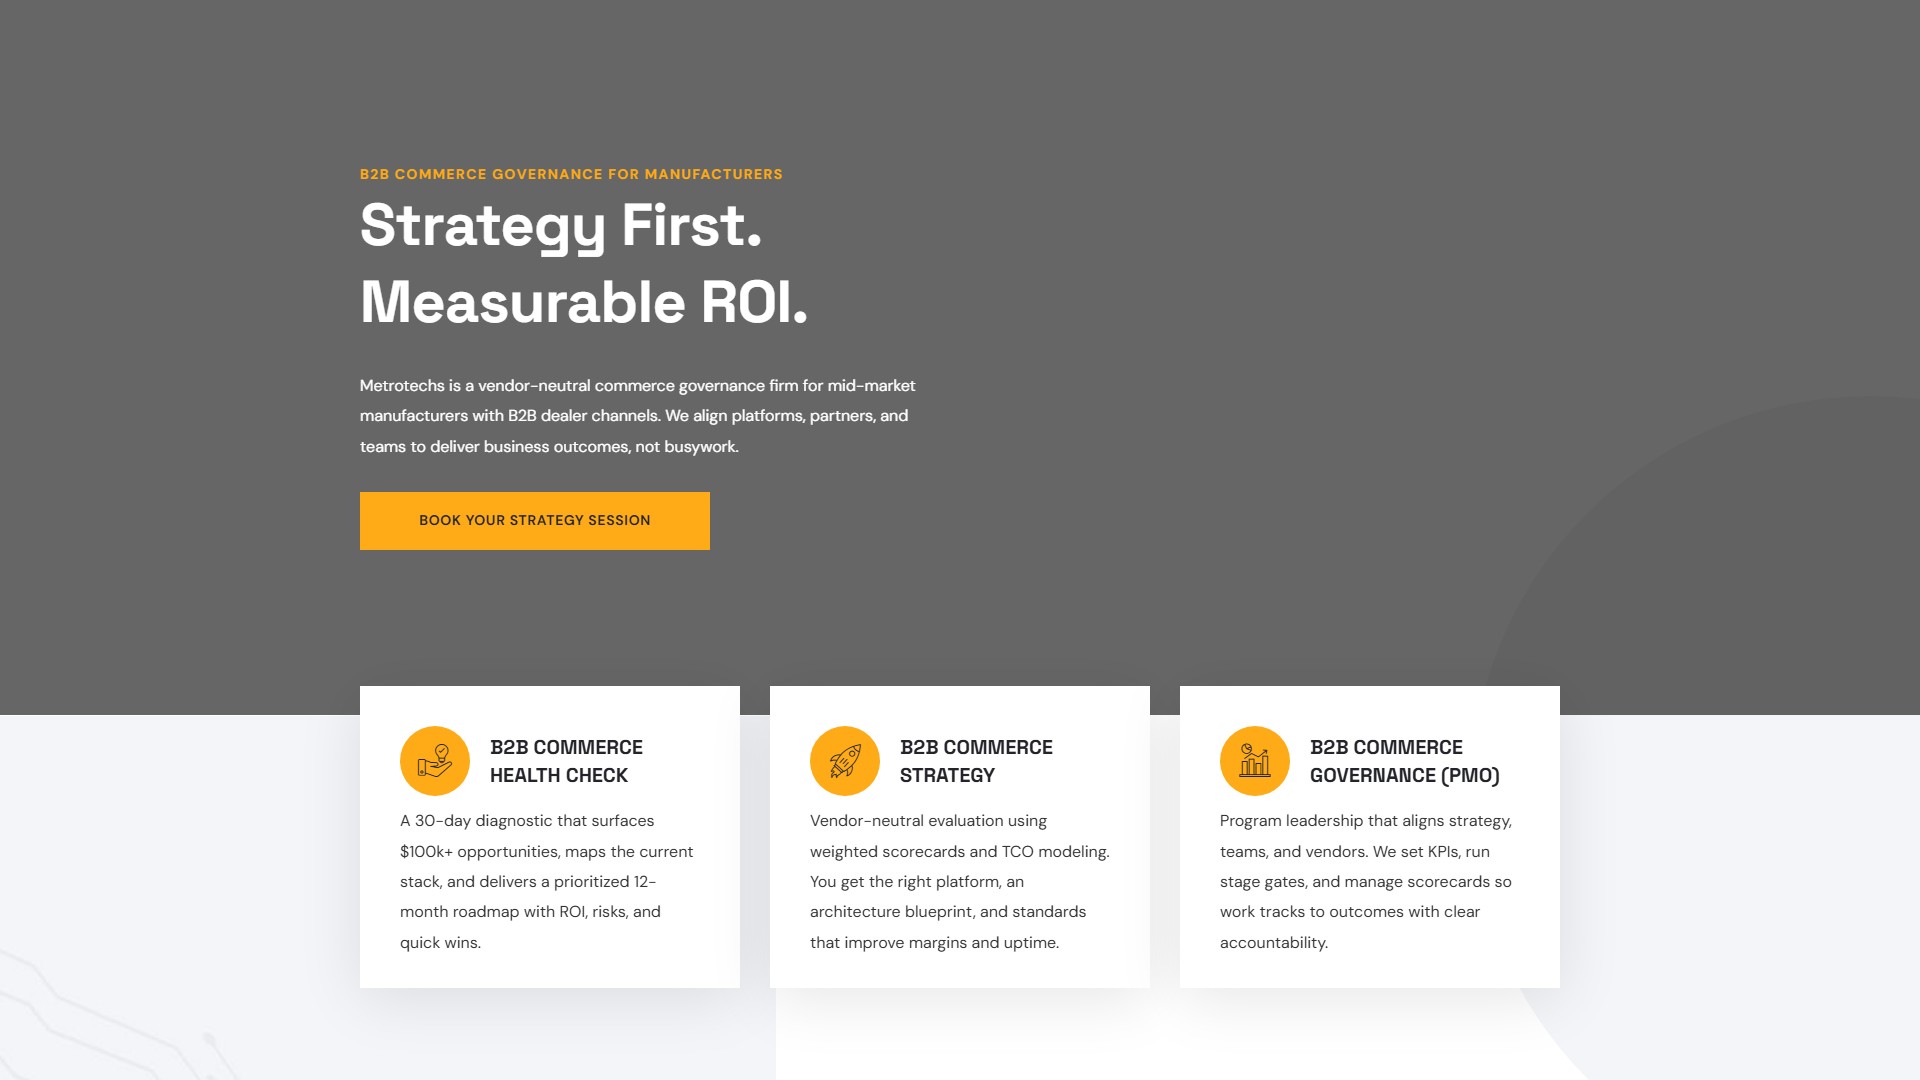Viewport: 1920px width, 1080px height.
Task: Click the rocket icon on Strategy card
Action: click(845, 761)
